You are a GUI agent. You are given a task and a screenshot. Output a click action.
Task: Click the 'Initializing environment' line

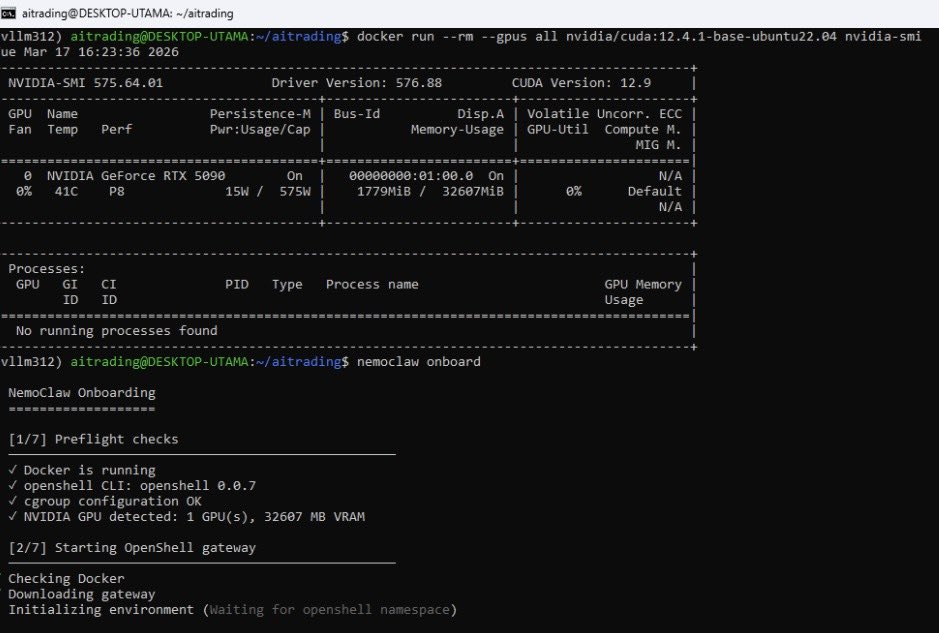click(232, 610)
